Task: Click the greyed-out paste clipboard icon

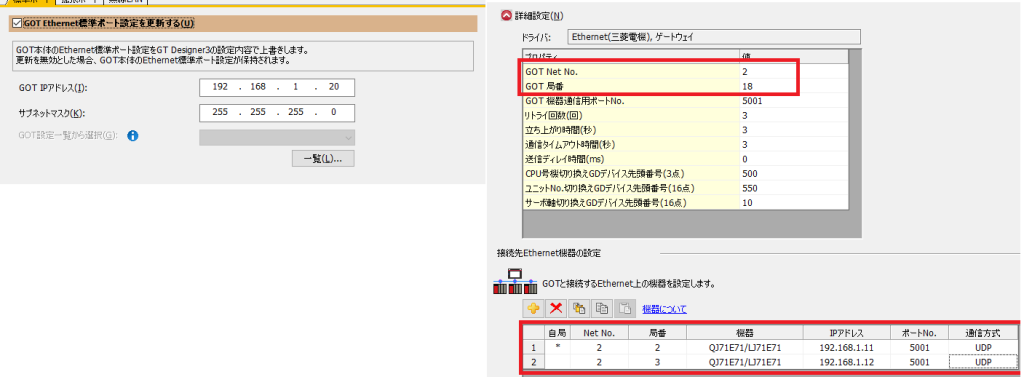Action: click(626, 309)
